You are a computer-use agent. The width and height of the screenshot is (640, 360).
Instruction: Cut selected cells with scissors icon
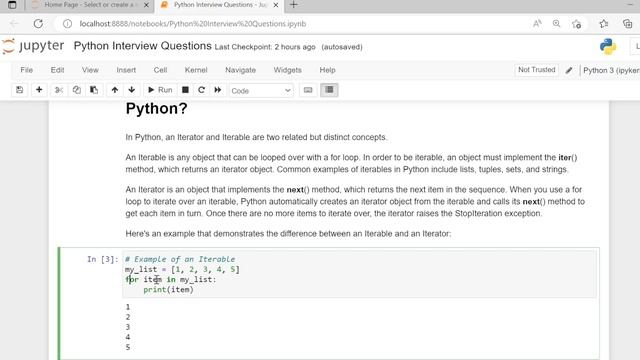point(59,90)
